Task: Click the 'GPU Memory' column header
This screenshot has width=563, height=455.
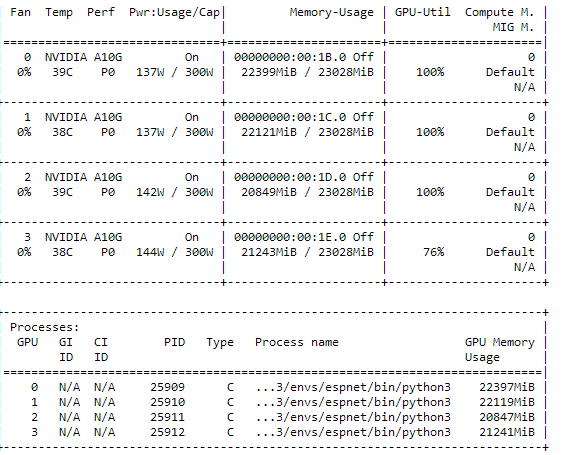Action: point(499,342)
